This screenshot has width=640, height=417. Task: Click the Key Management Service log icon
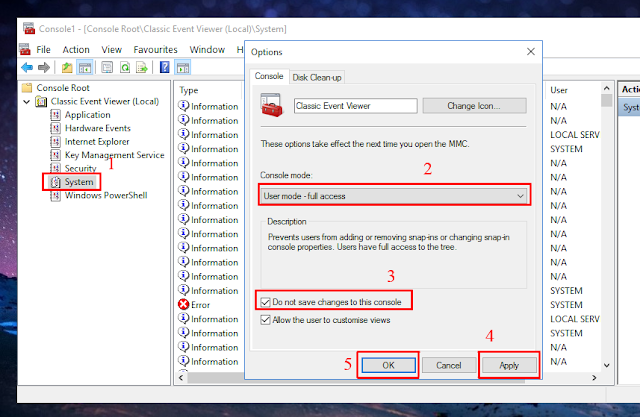click(56, 155)
